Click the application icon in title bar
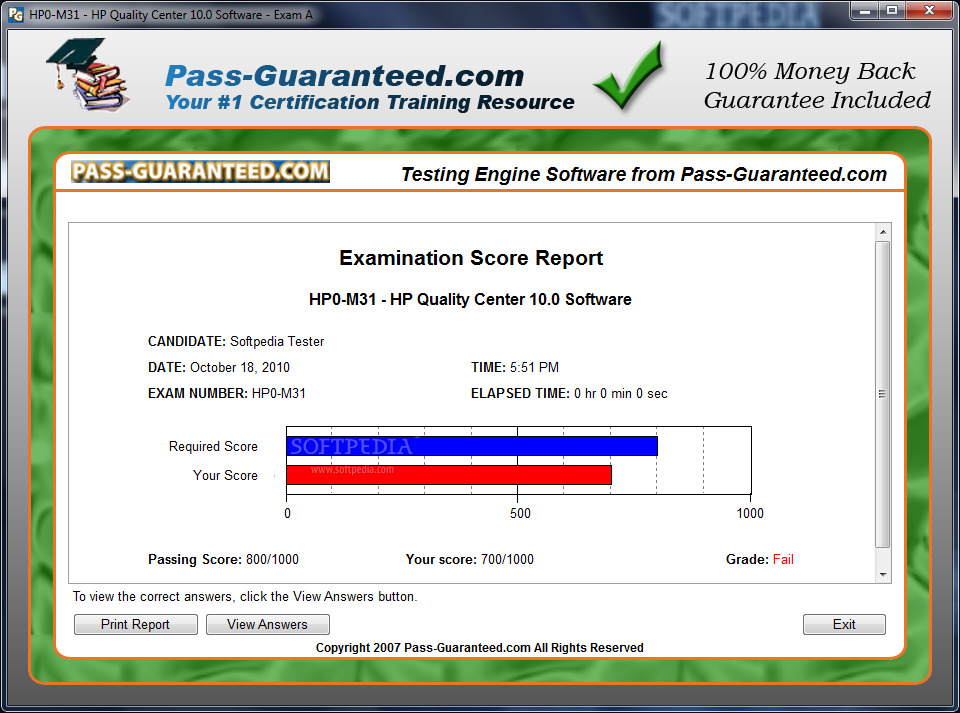This screenshot has height=713, width=960. click(x=17, y=14)
